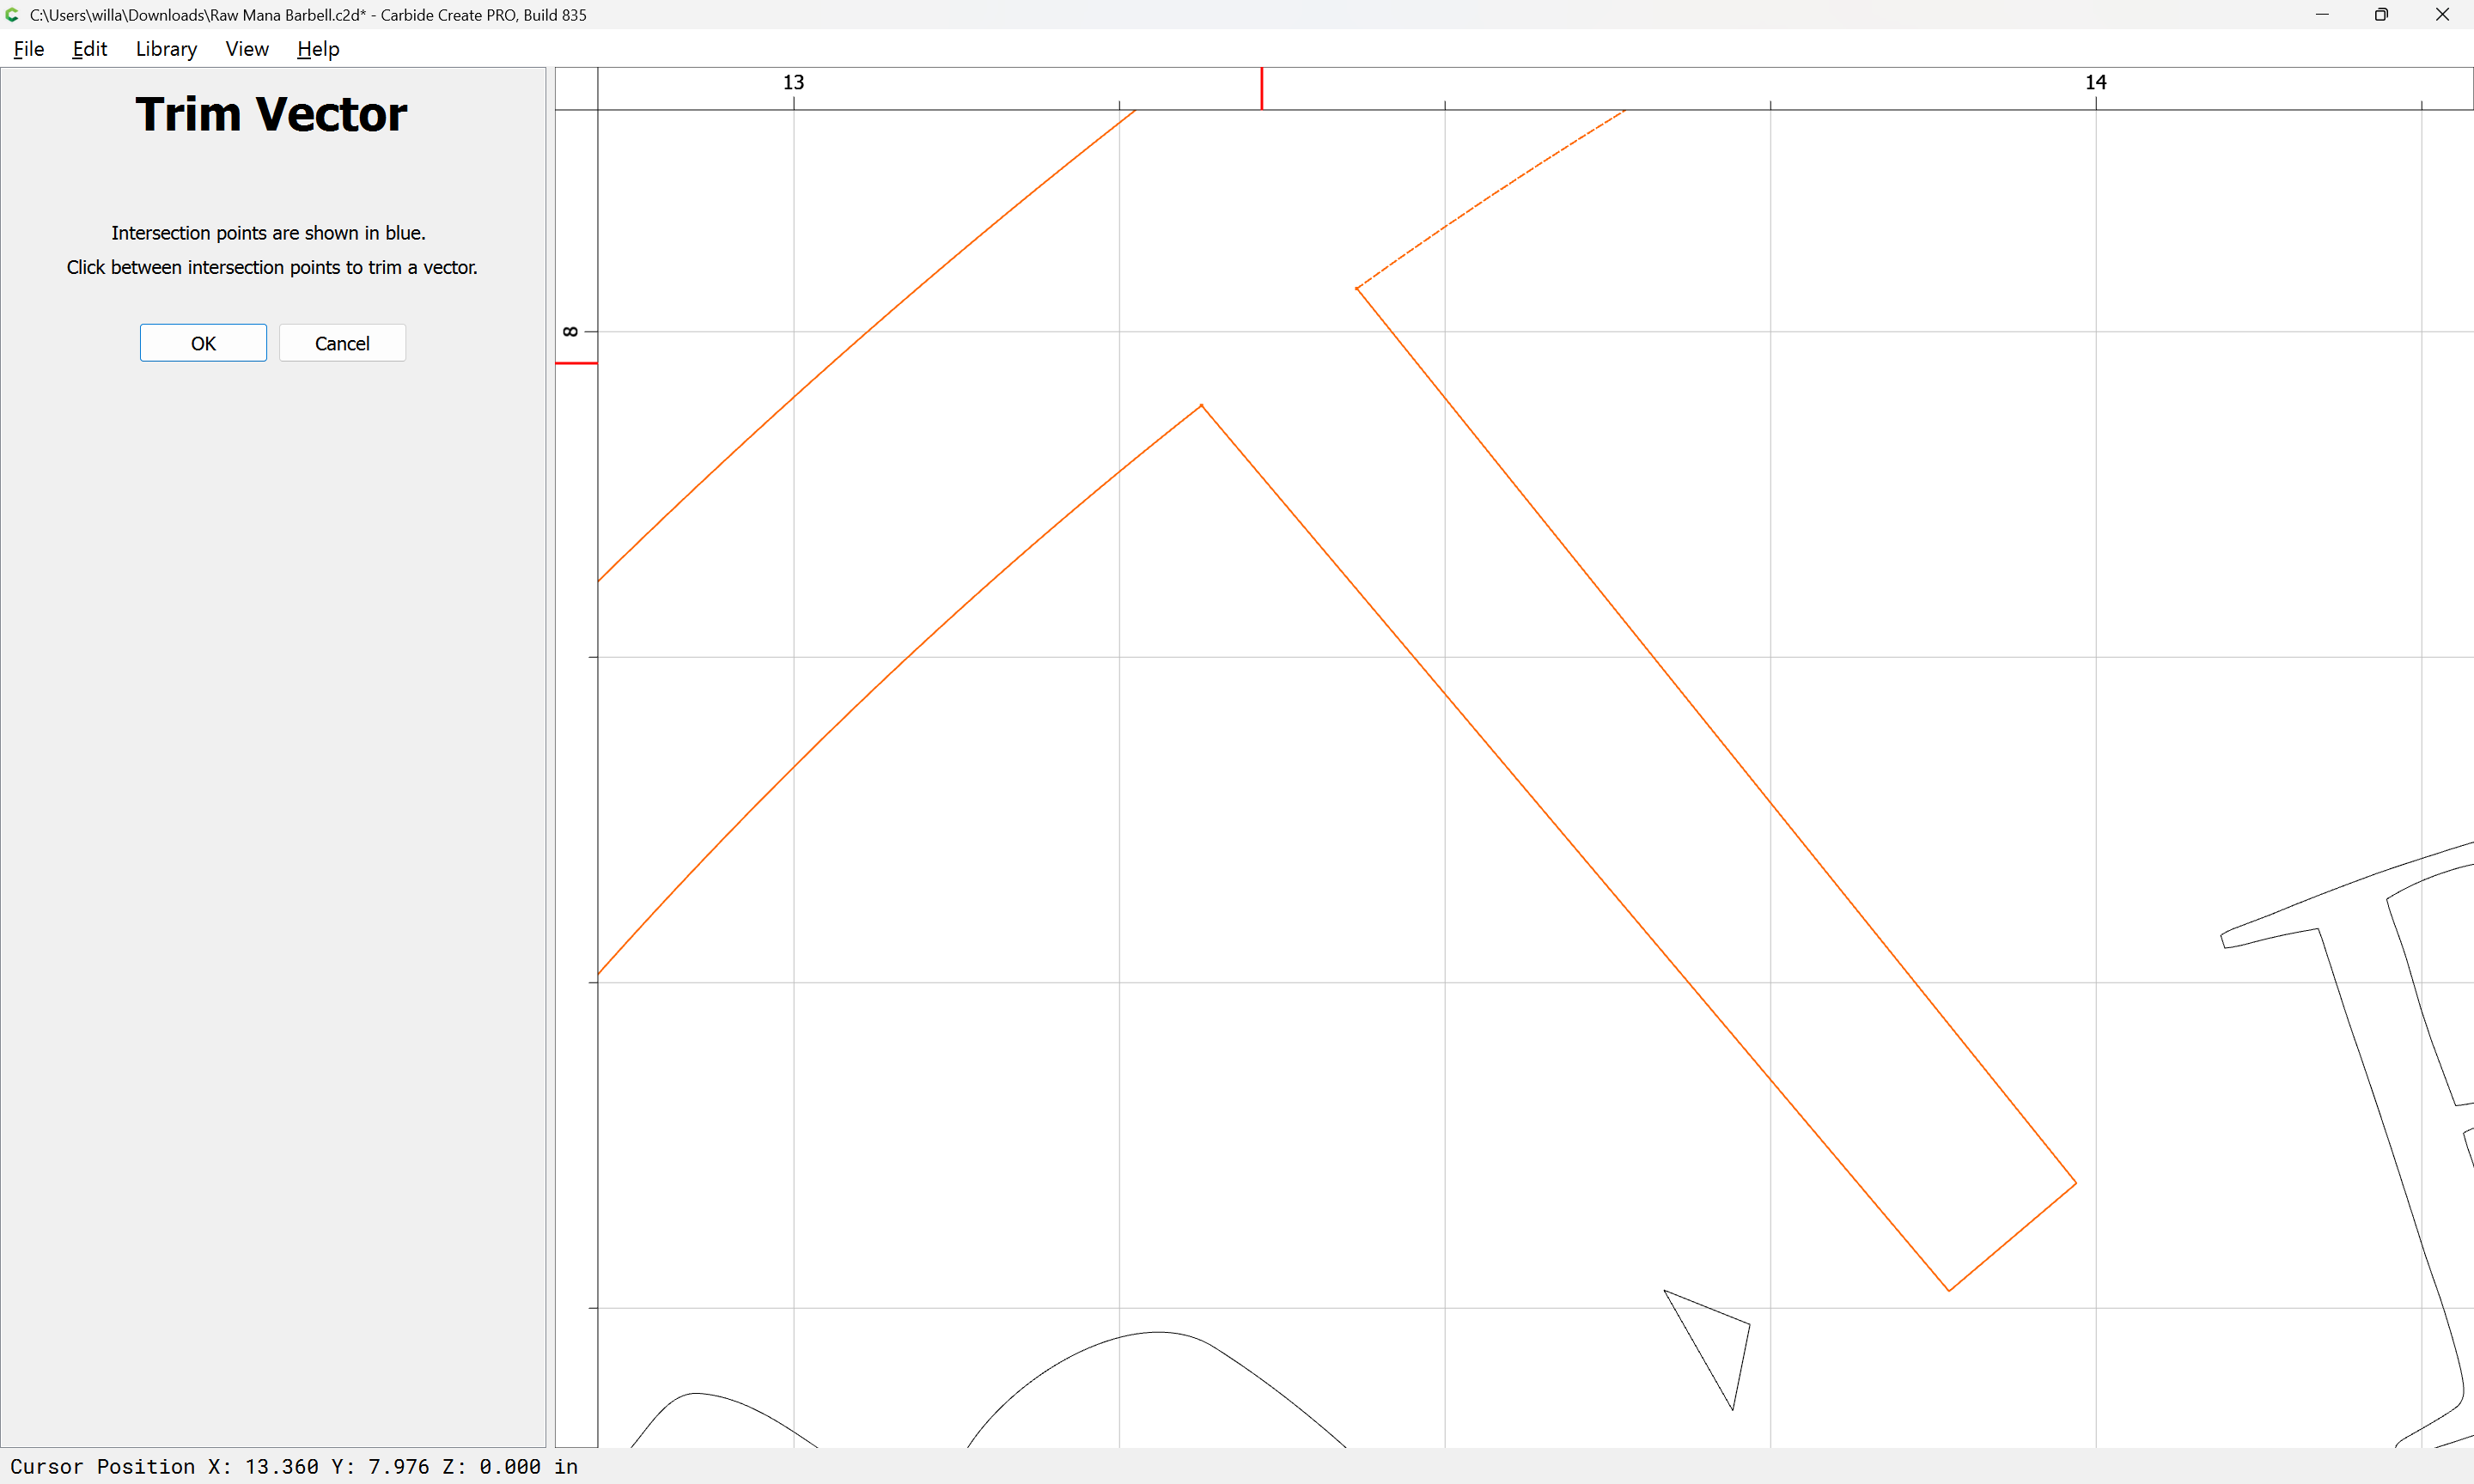Click the black arch curve at the canvas bottom
The height and width of the screenshot is (1484, 2474).
[1158, 1332]
